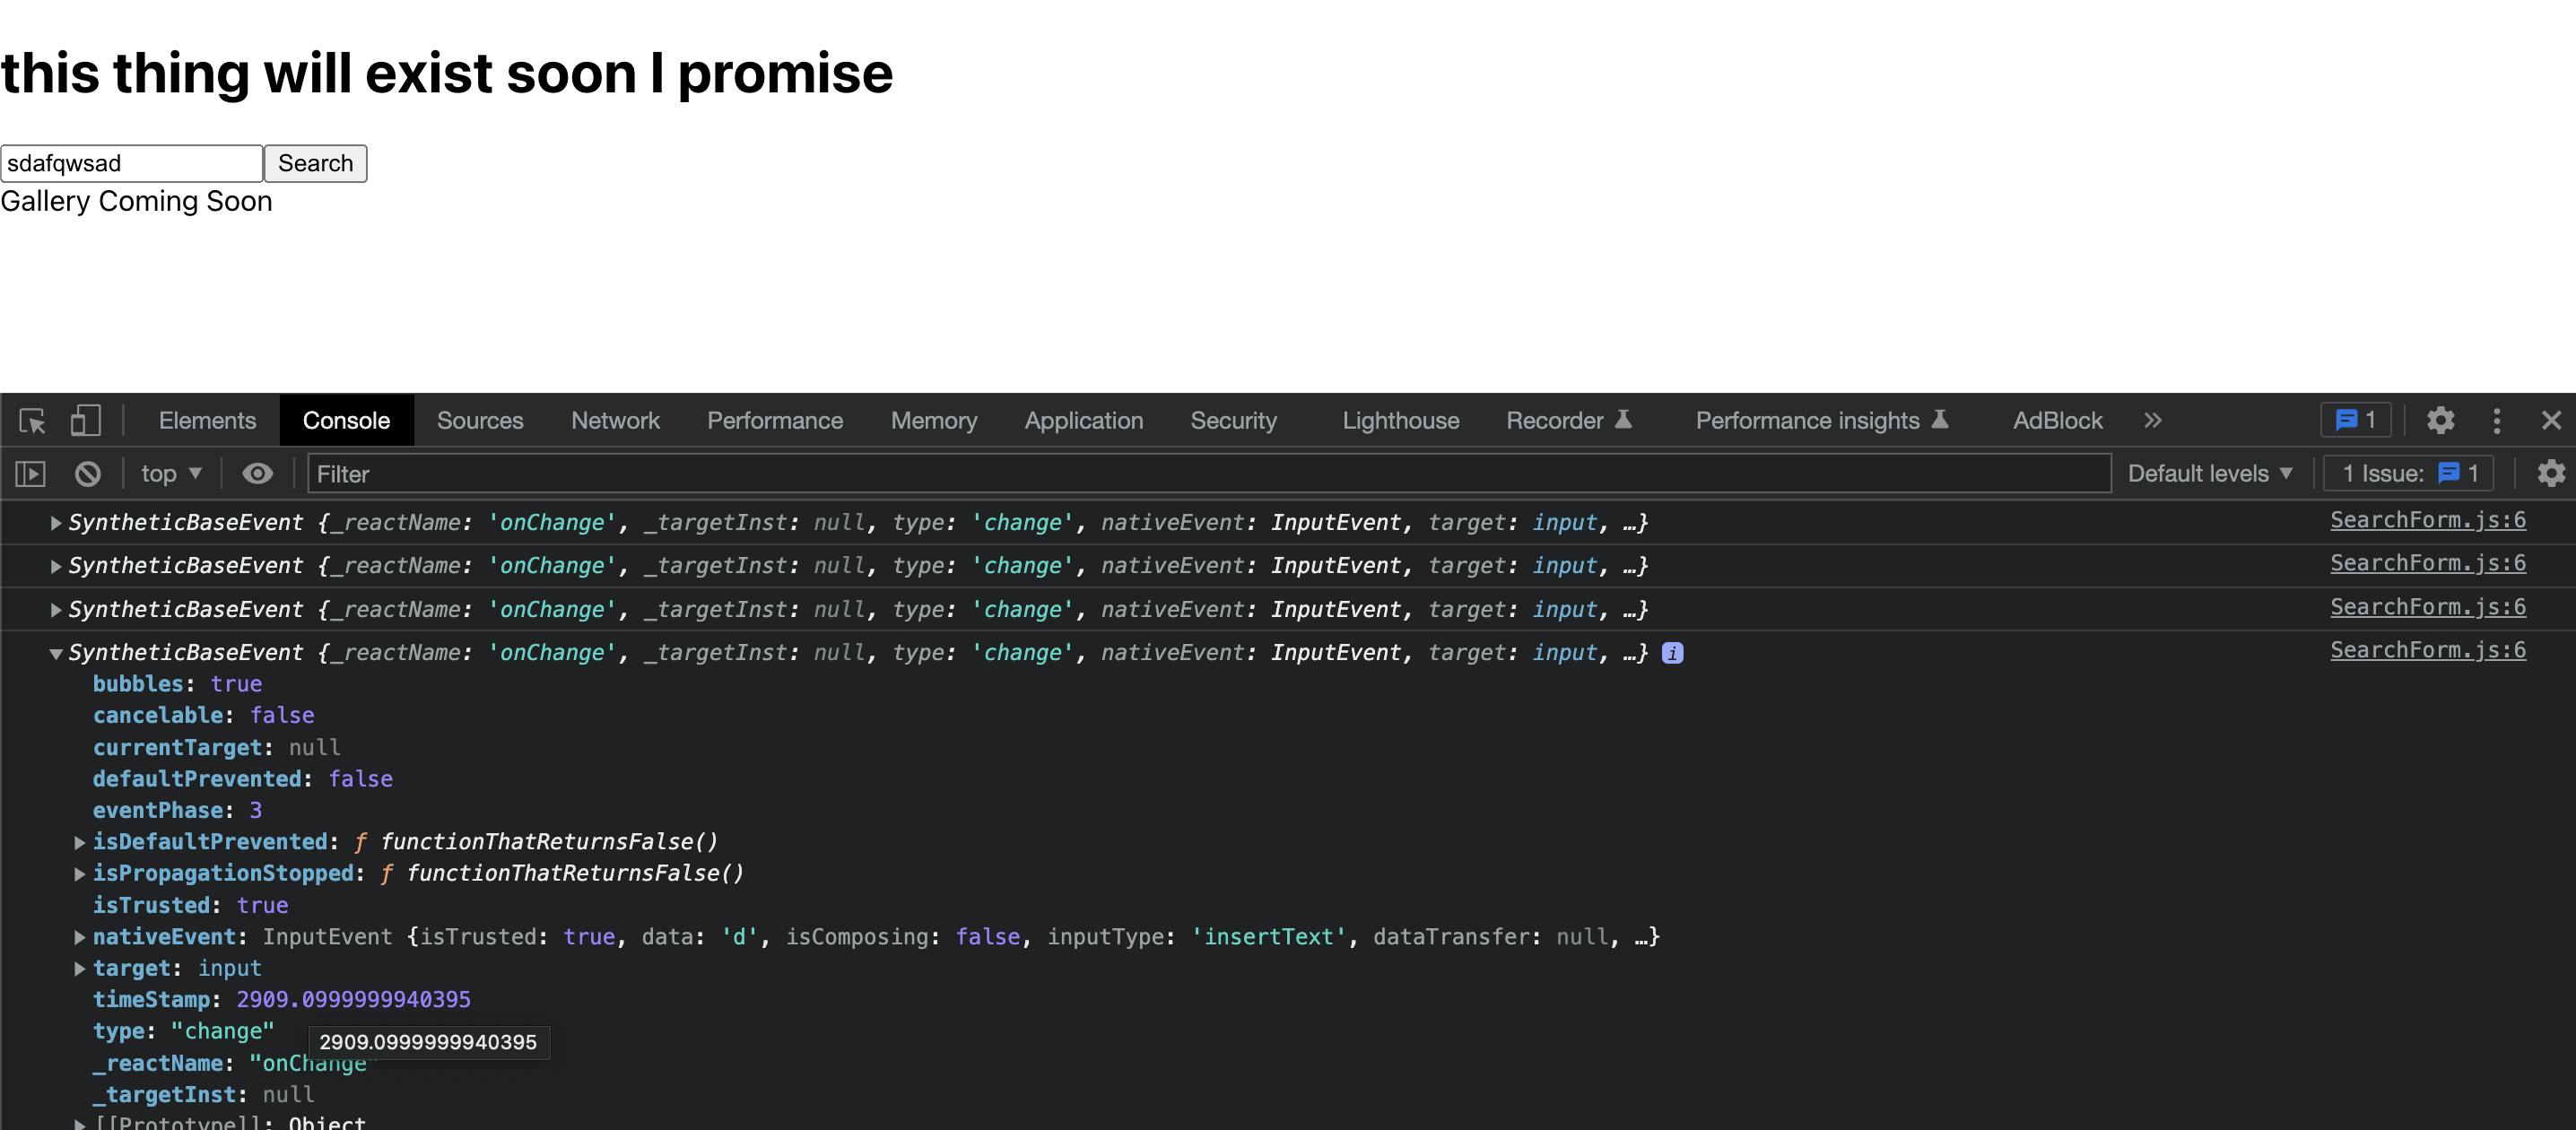Click the Elements panel tab
The width and height of the screenshot is (2576, 1130).
coord(207,419)
